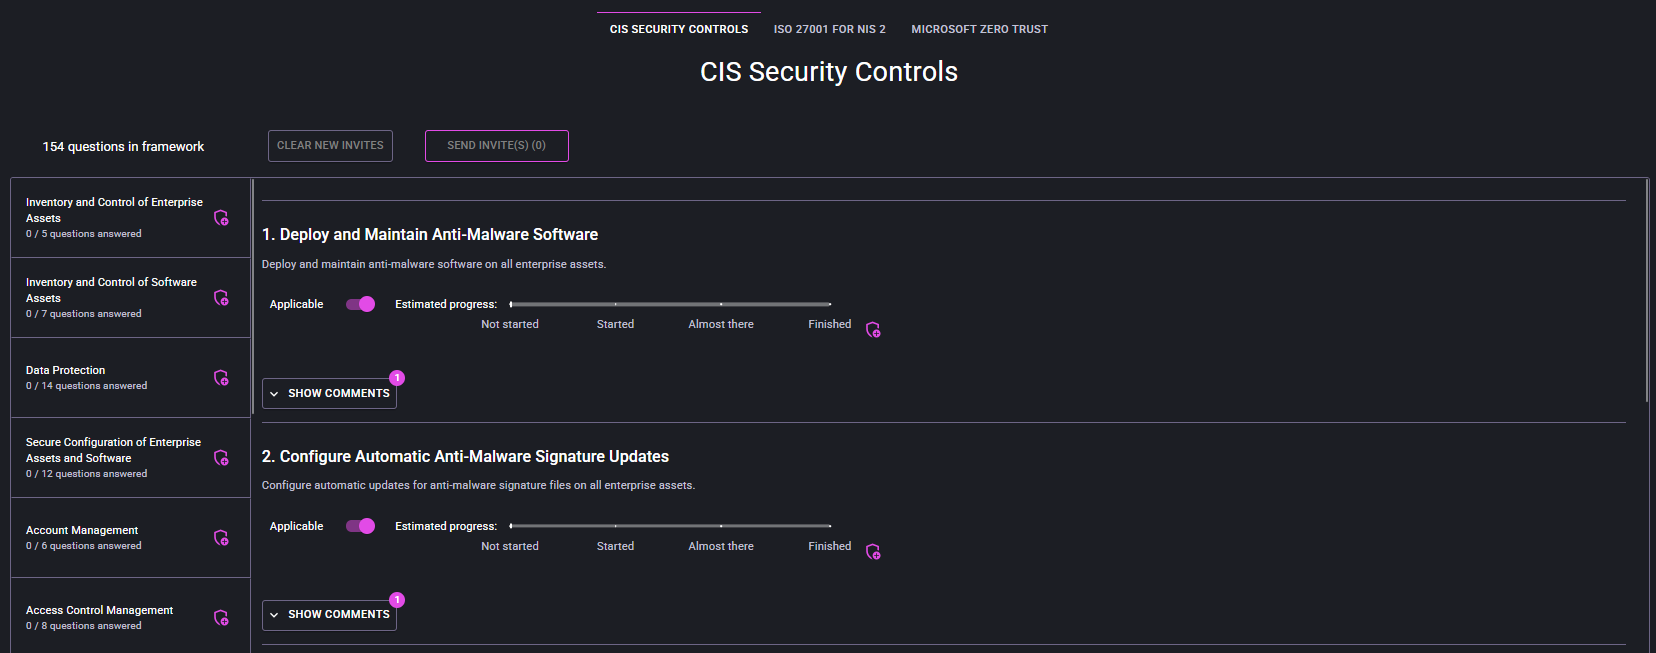The height and width of the screenshot is (653, 1656).
Task: Click invite shield icon for Data Protection
Action: [x=221, y=378]
